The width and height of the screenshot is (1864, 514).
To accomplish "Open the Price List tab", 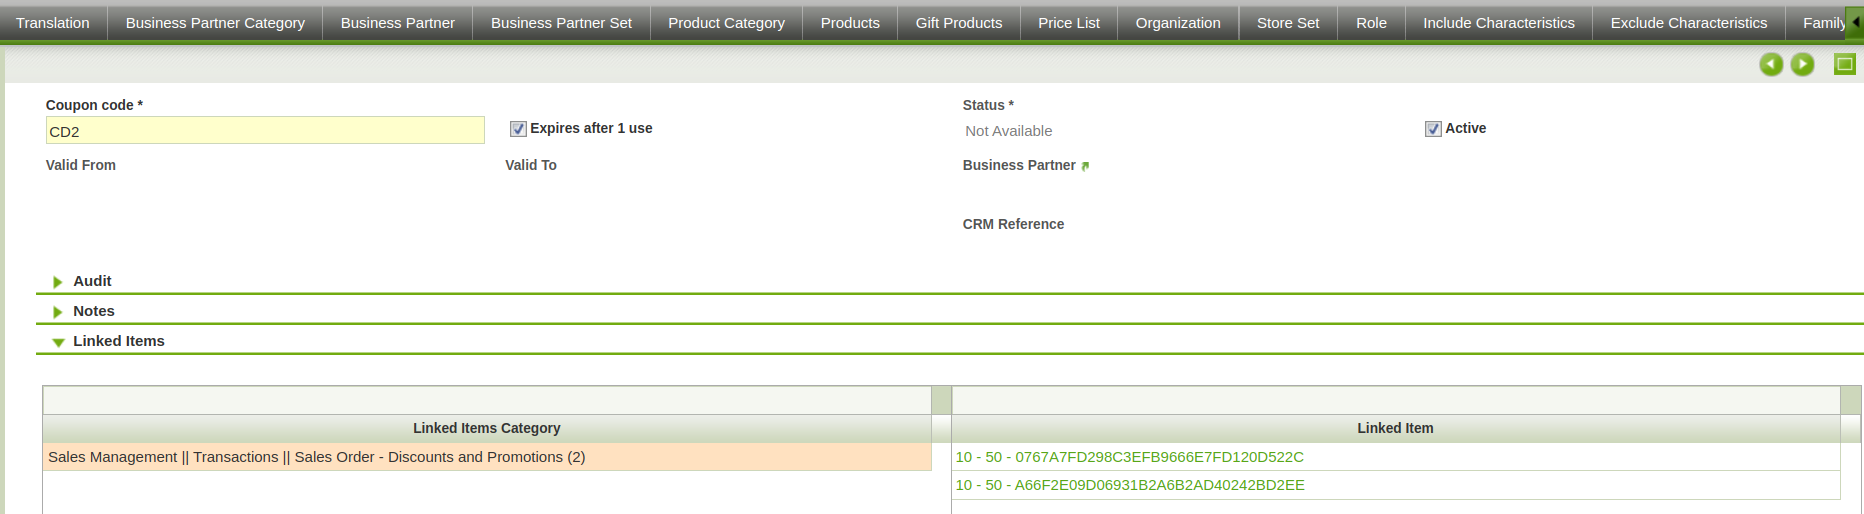I will pyautogui.click(x=1068, y=23).
